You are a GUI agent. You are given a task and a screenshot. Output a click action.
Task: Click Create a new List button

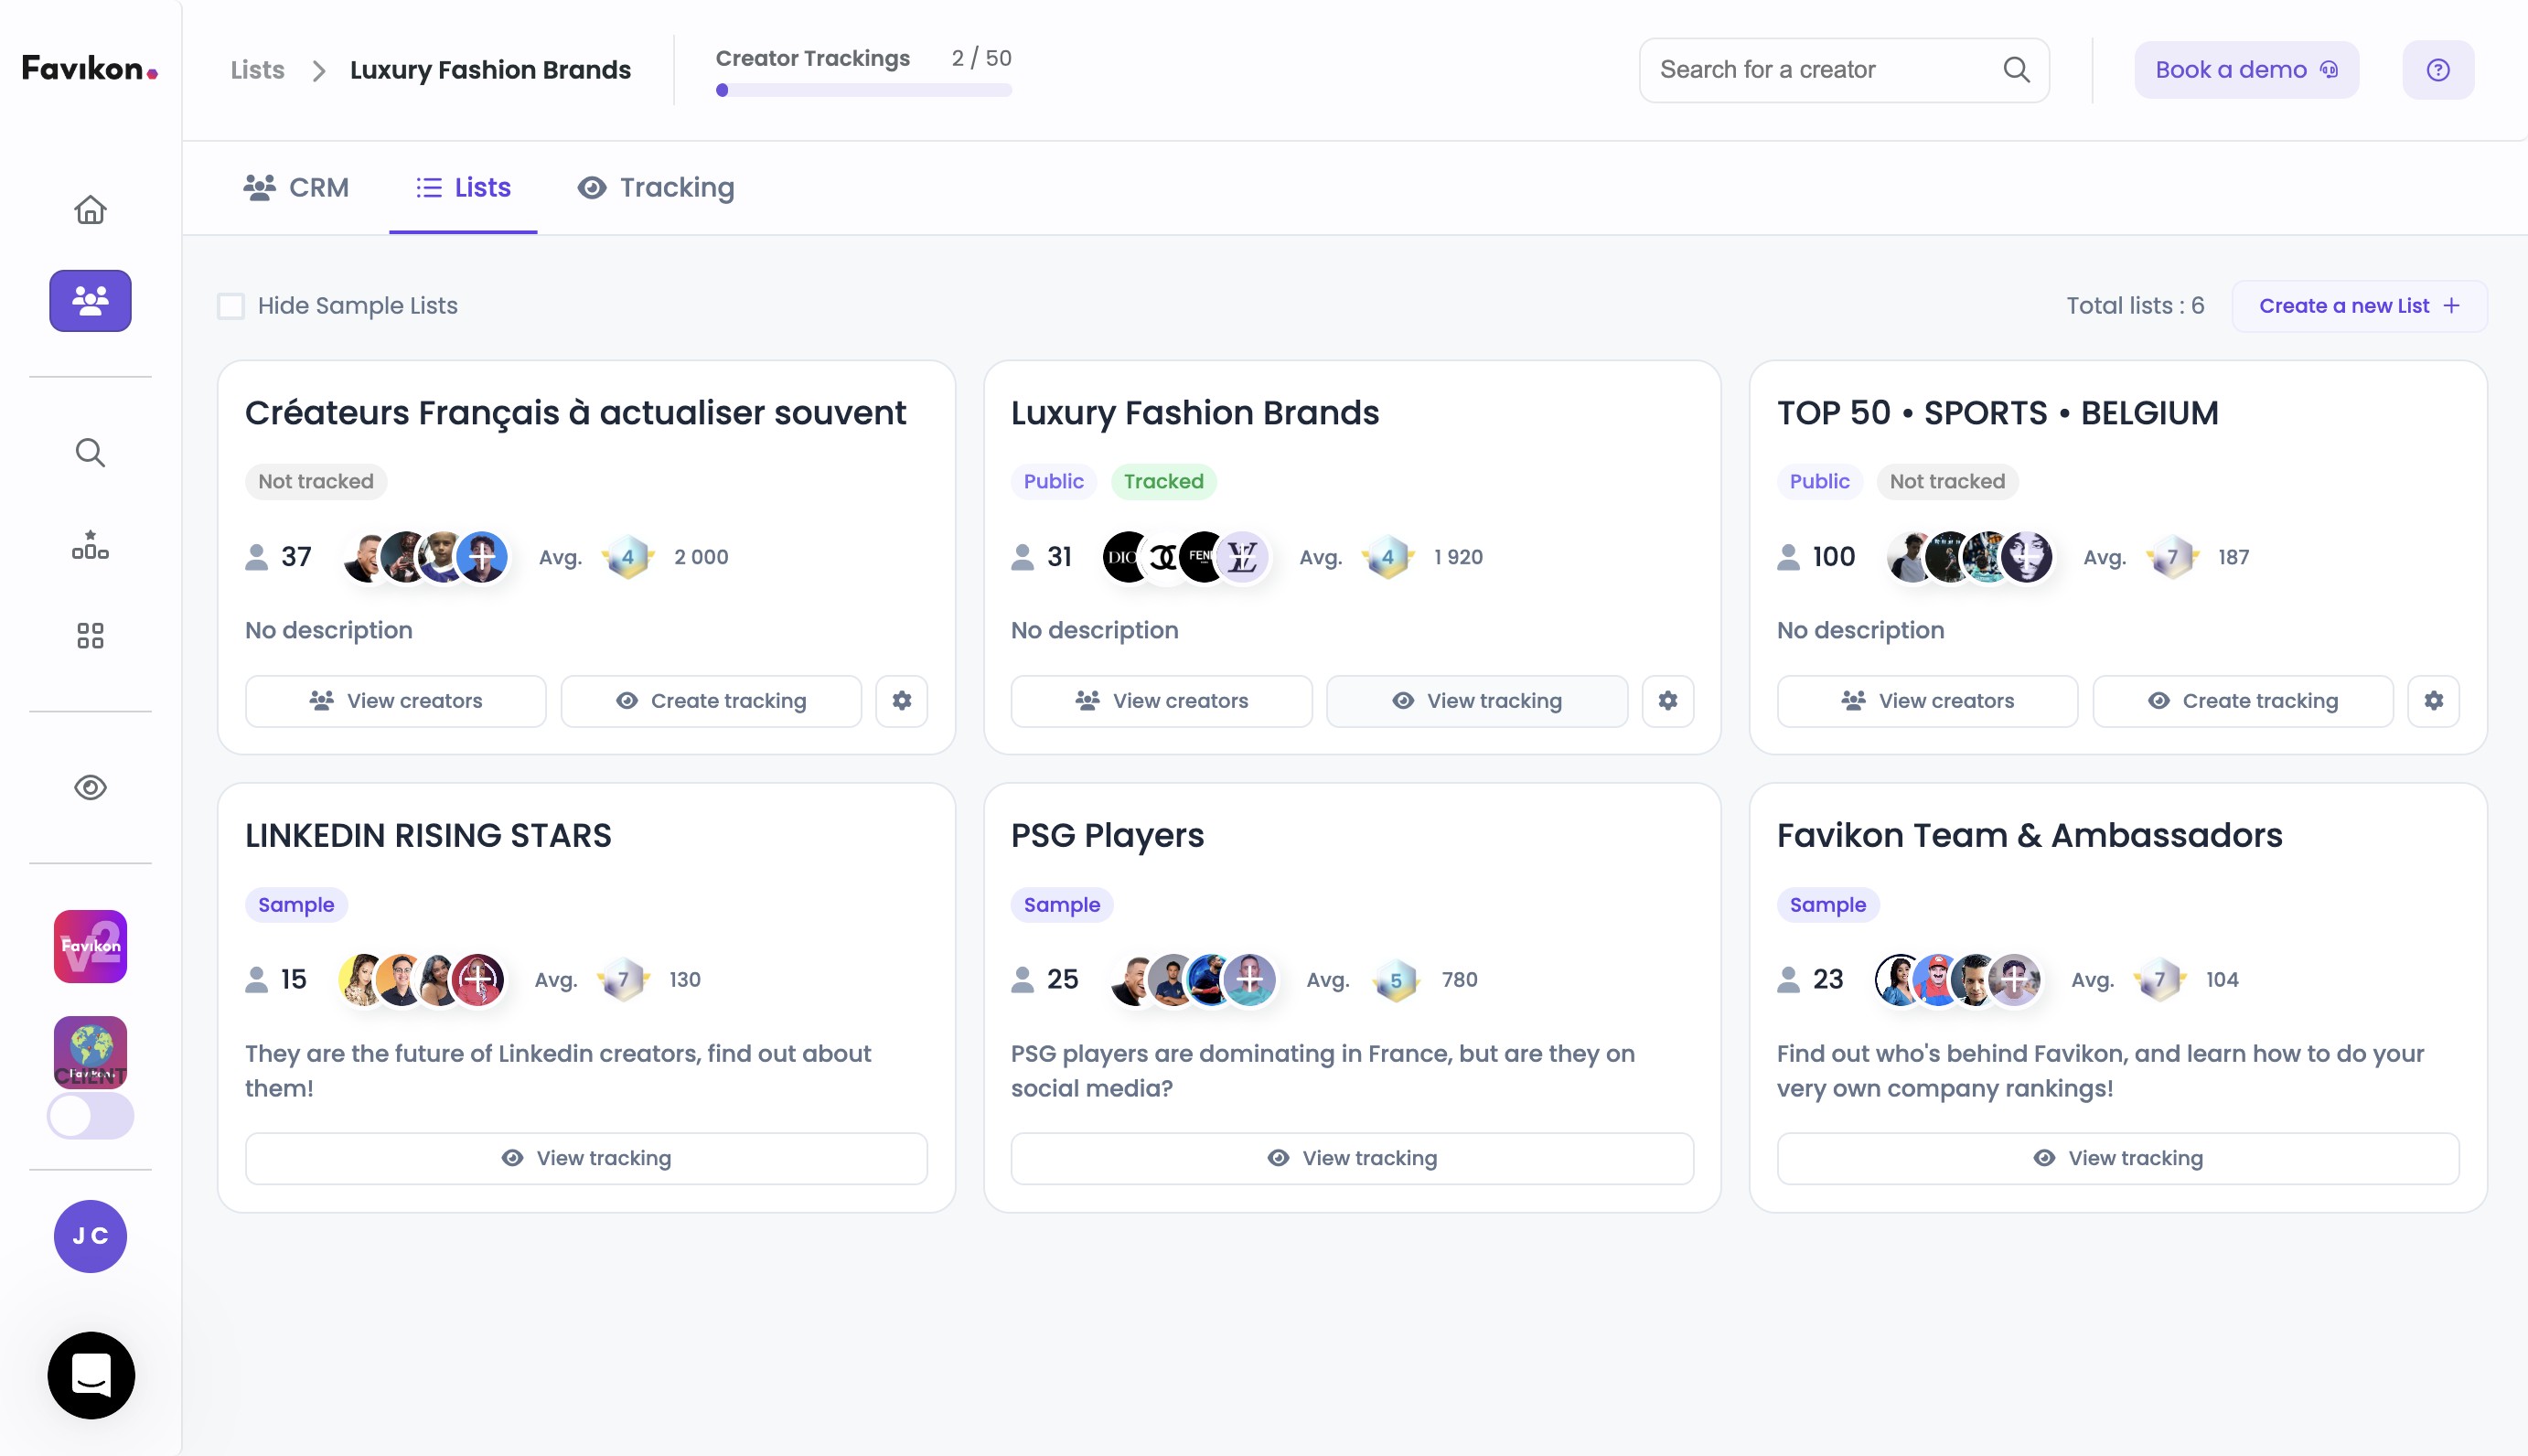point(2358,306)
